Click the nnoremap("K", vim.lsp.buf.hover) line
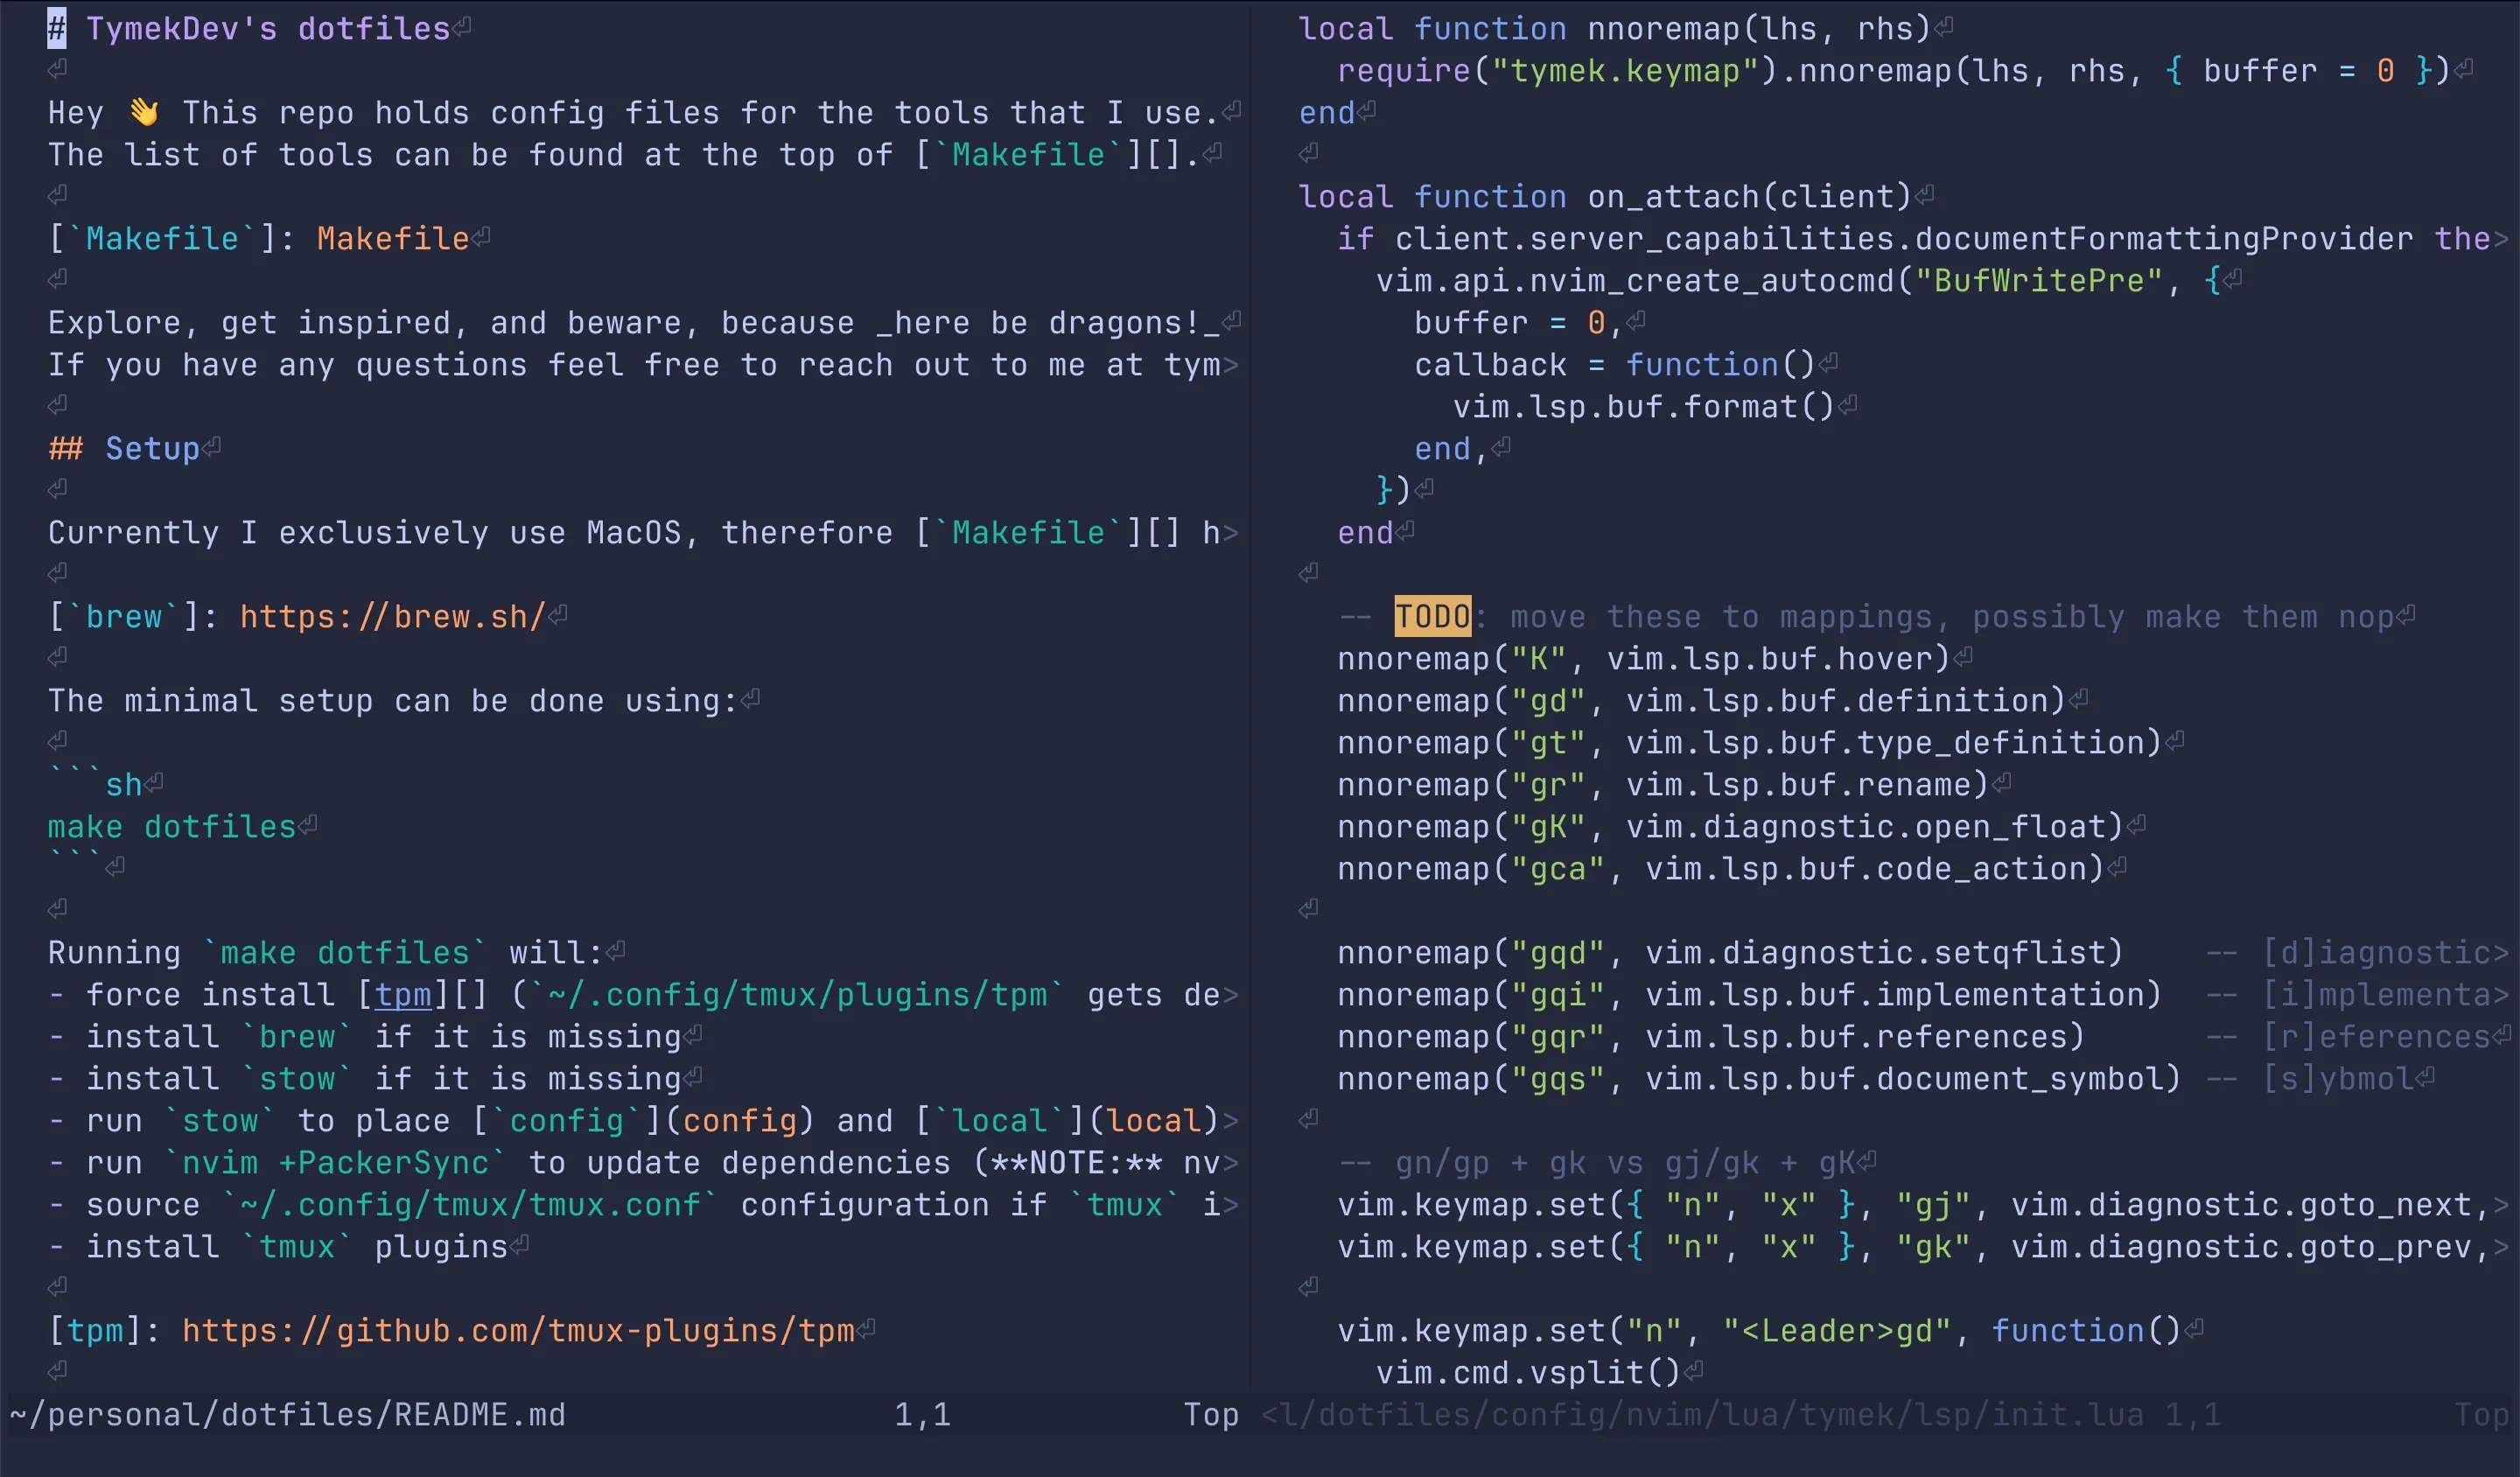This screenshot has height=1477, width=2520. point(1644,659)
